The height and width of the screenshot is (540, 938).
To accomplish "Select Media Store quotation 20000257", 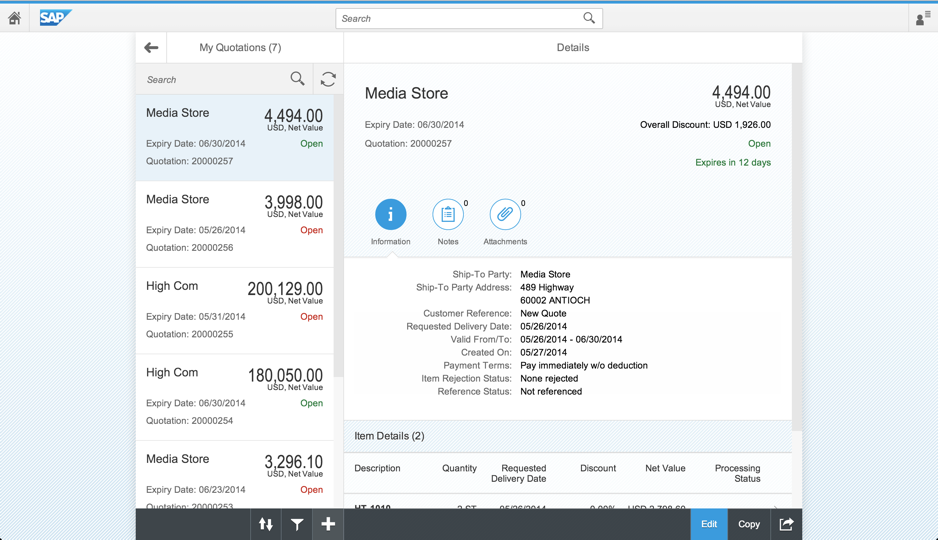I will point(234,138).
